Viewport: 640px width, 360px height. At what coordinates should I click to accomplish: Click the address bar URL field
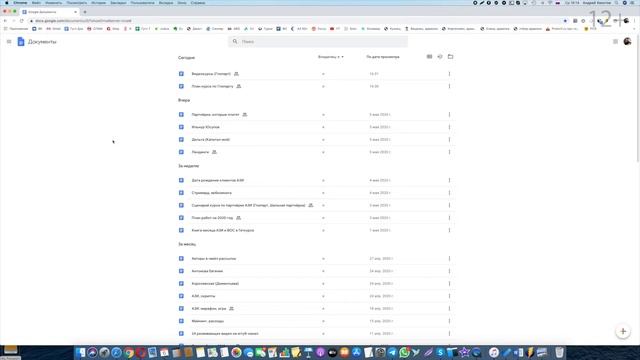point(298,21)
